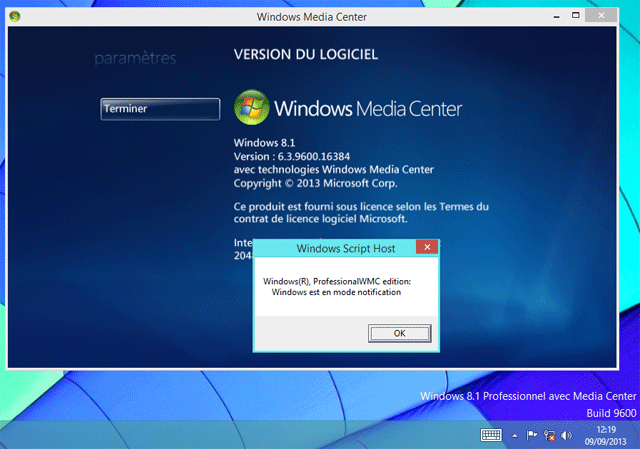
Task: Confirm the Windows Script Host dialog with OK
Action: click(x=399, y=333)
